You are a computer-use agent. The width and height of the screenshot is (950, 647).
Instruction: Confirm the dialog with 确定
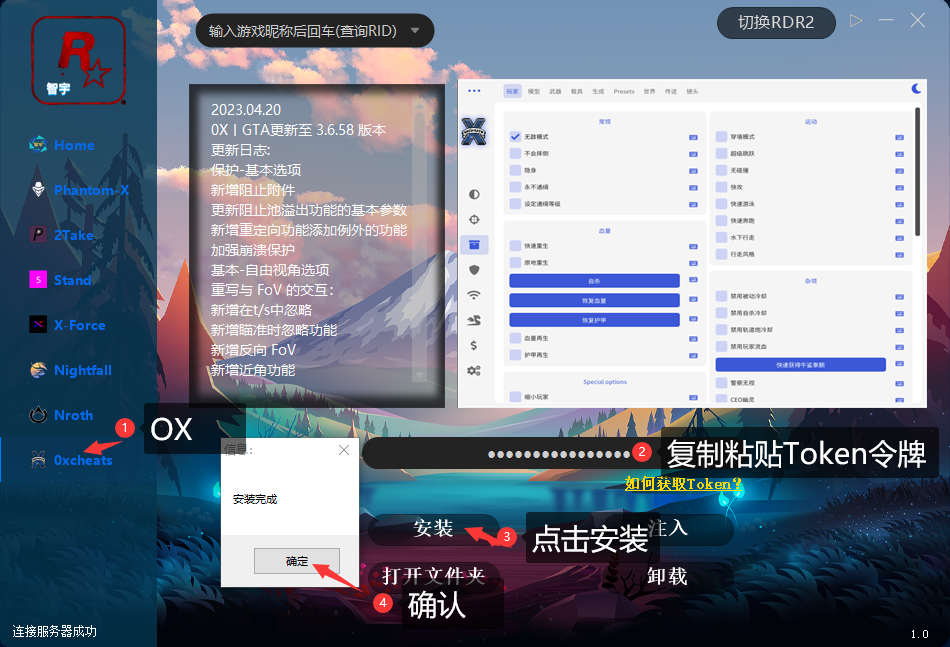click(x=297, y=561)
